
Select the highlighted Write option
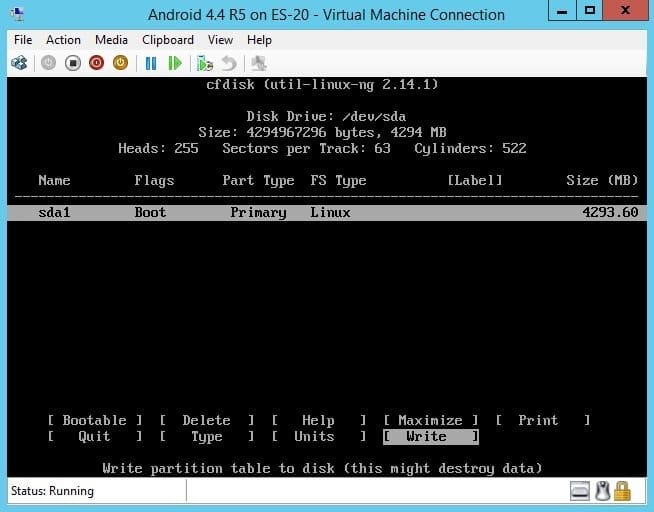point(431,437)
